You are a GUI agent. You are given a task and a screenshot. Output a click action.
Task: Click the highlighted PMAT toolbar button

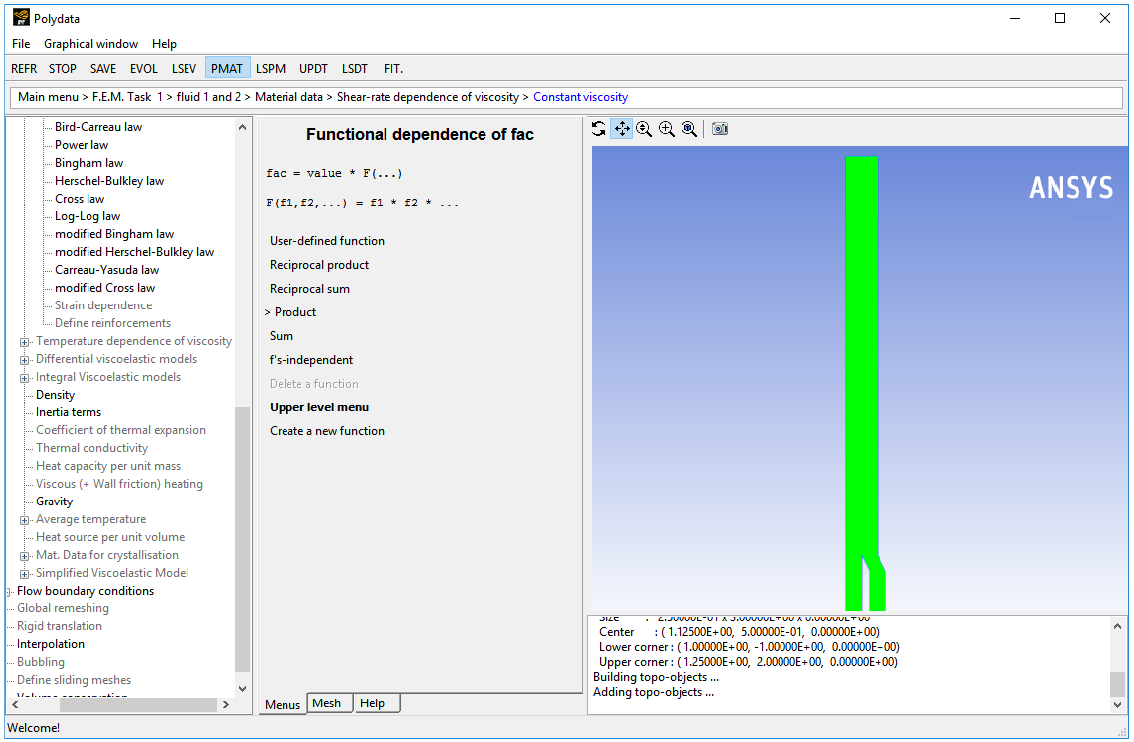227,69
